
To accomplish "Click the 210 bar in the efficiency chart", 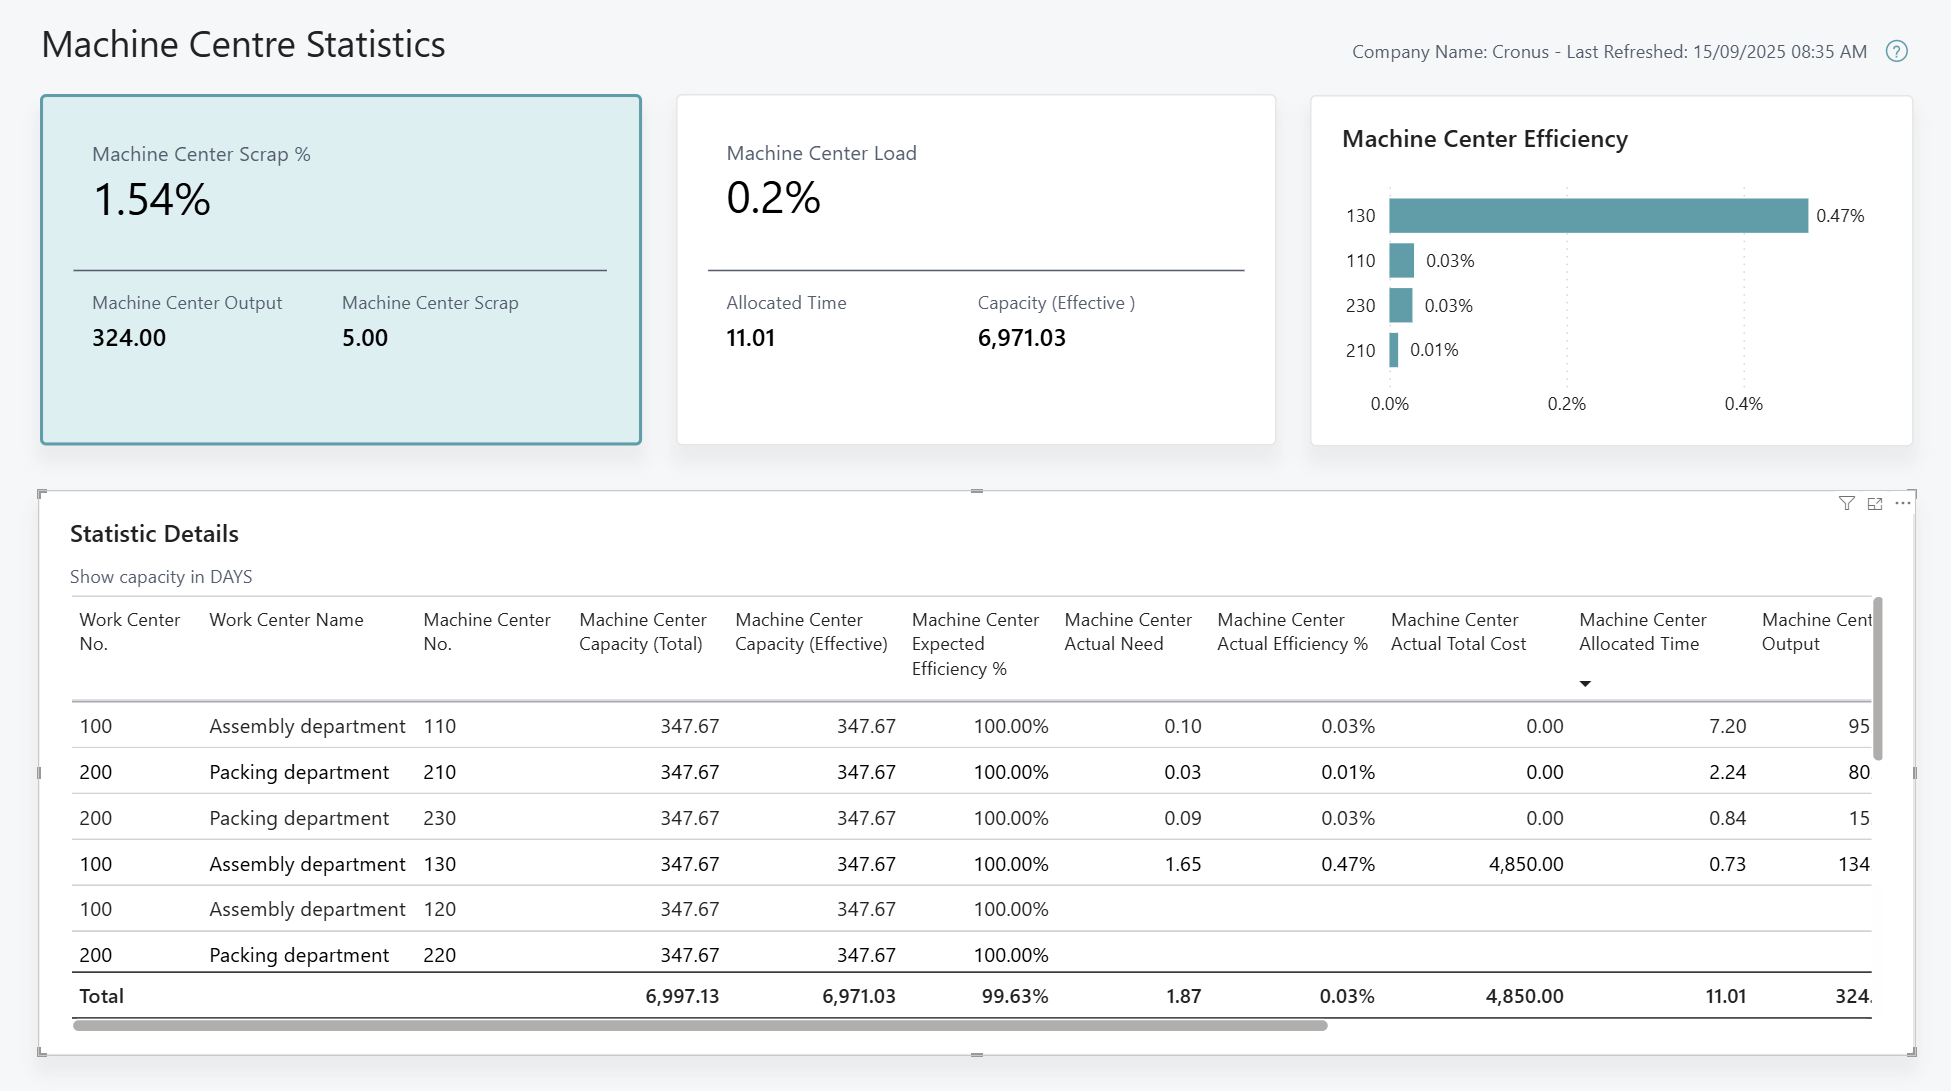I will [1395, 350].
